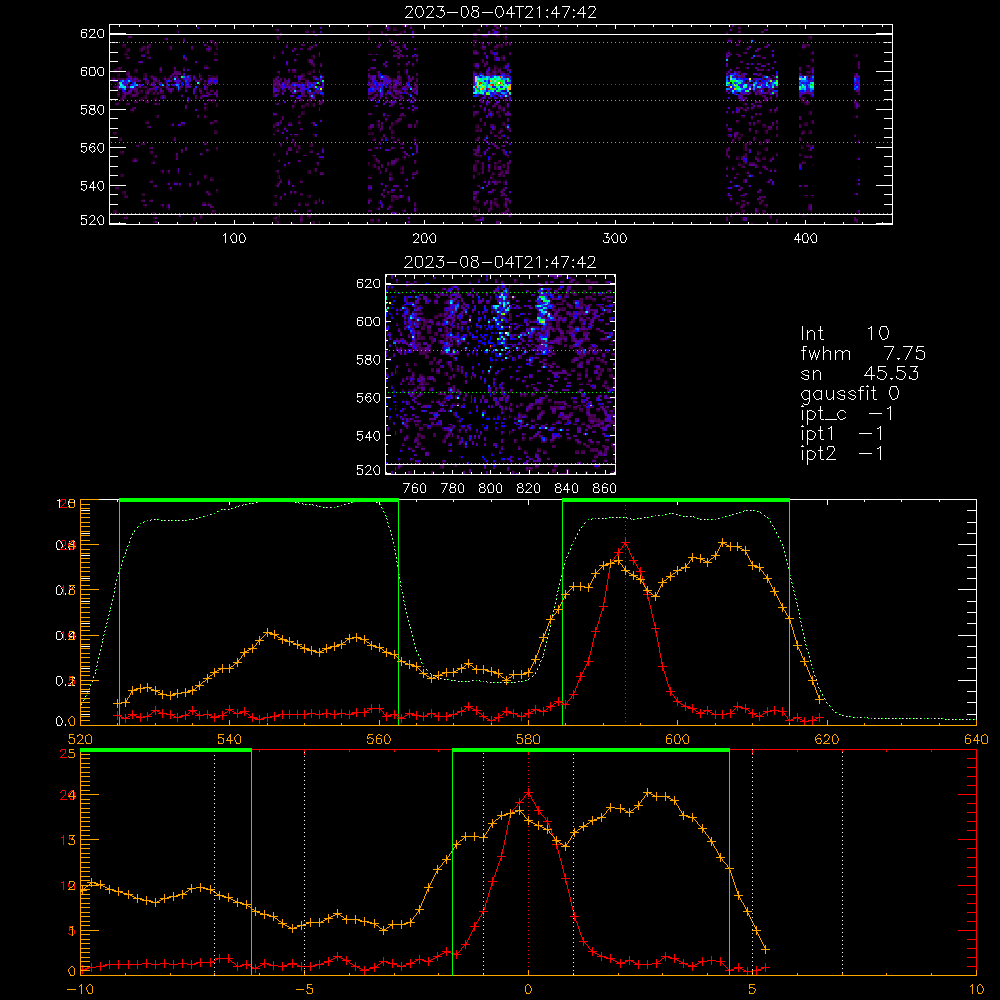Click tick label 860 under zoomed plot
The image size is (1000, 1000).
coord(605,489)
